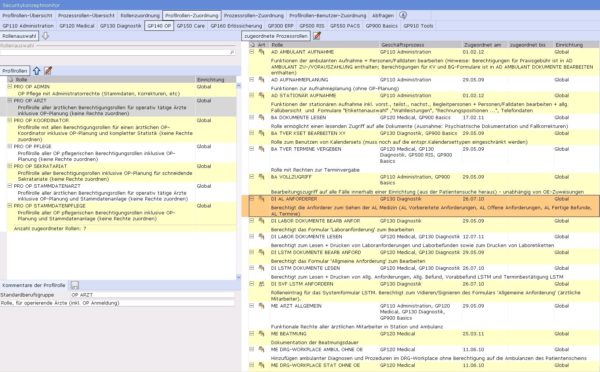Open the Prozessrollen-Übersicht tab
600x372 pixels.
click(x=86, y=15)
